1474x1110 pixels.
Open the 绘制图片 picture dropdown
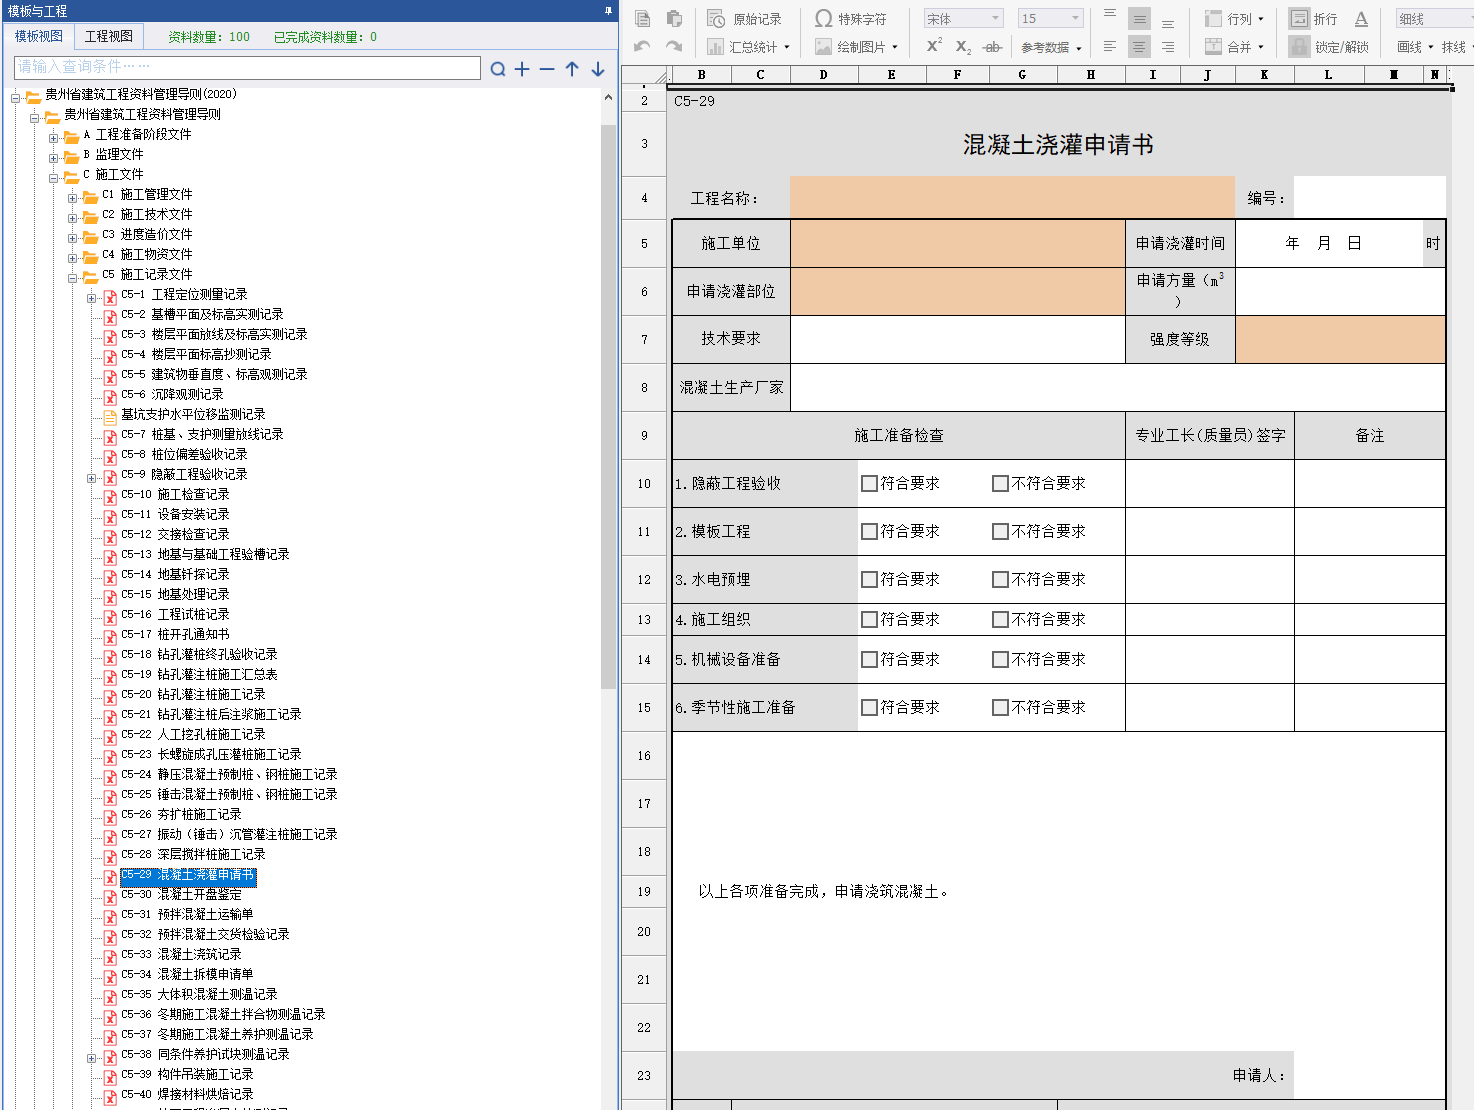click(856, 47)
